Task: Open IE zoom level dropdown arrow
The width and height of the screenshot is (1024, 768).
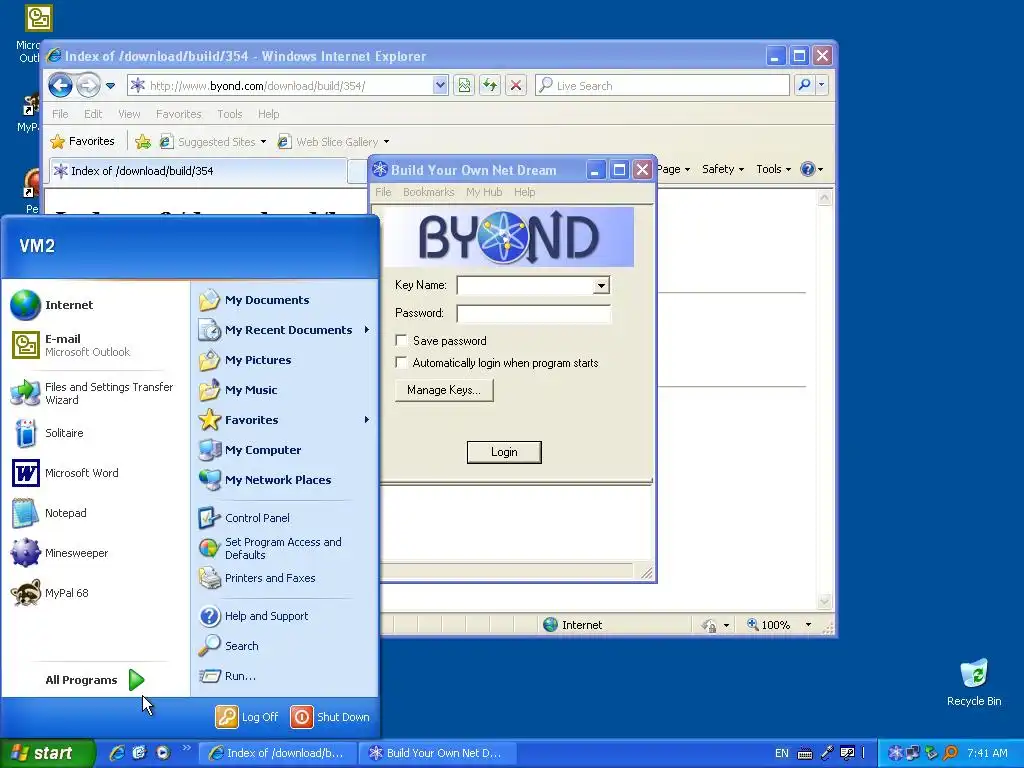Action: point(808,625)
